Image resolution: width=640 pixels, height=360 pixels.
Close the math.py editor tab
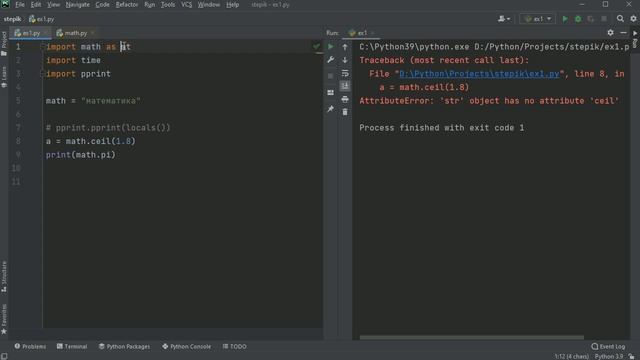93,33
